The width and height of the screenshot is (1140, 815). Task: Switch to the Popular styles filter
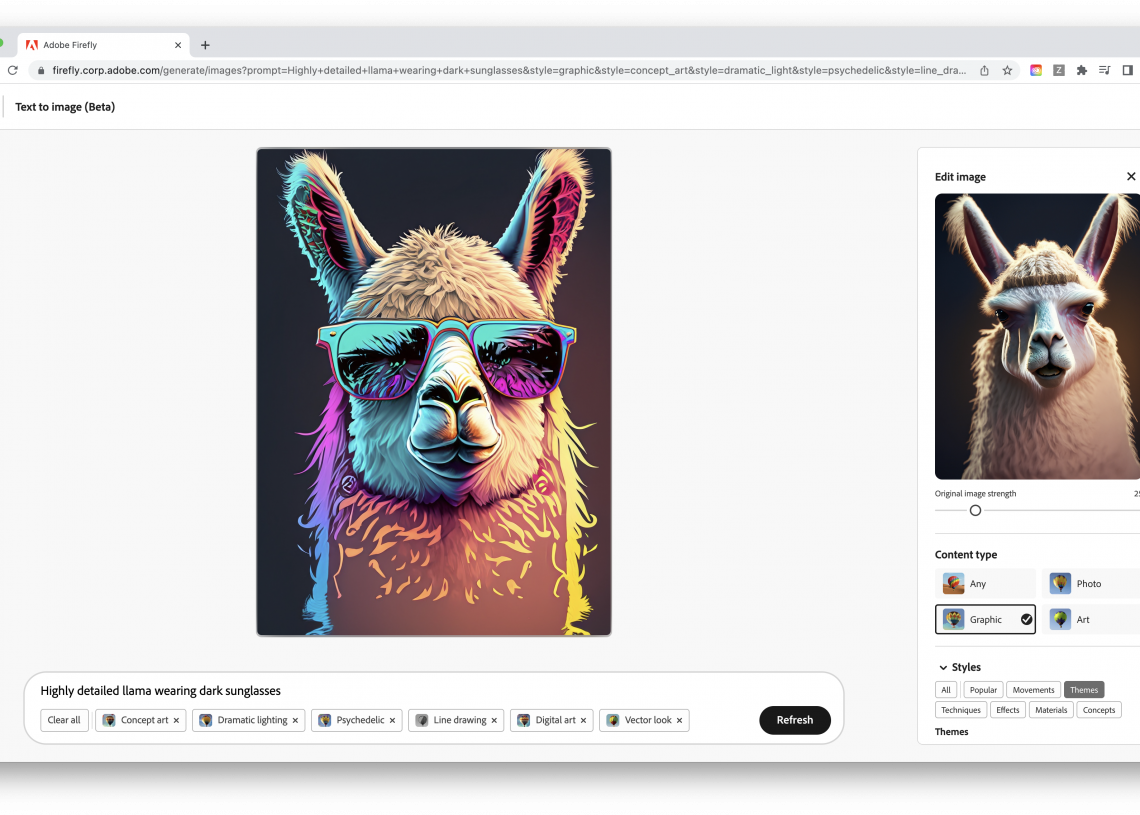[x=983, y=690]
